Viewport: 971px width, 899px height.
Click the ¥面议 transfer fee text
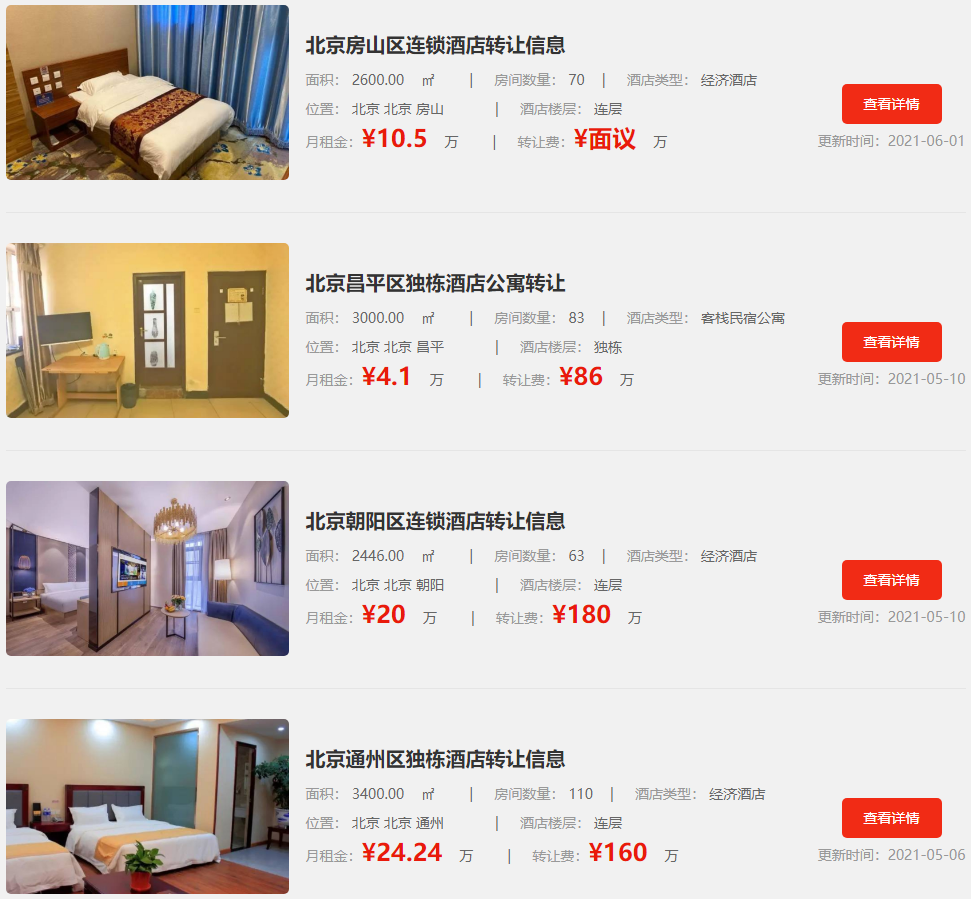point(605,139)
